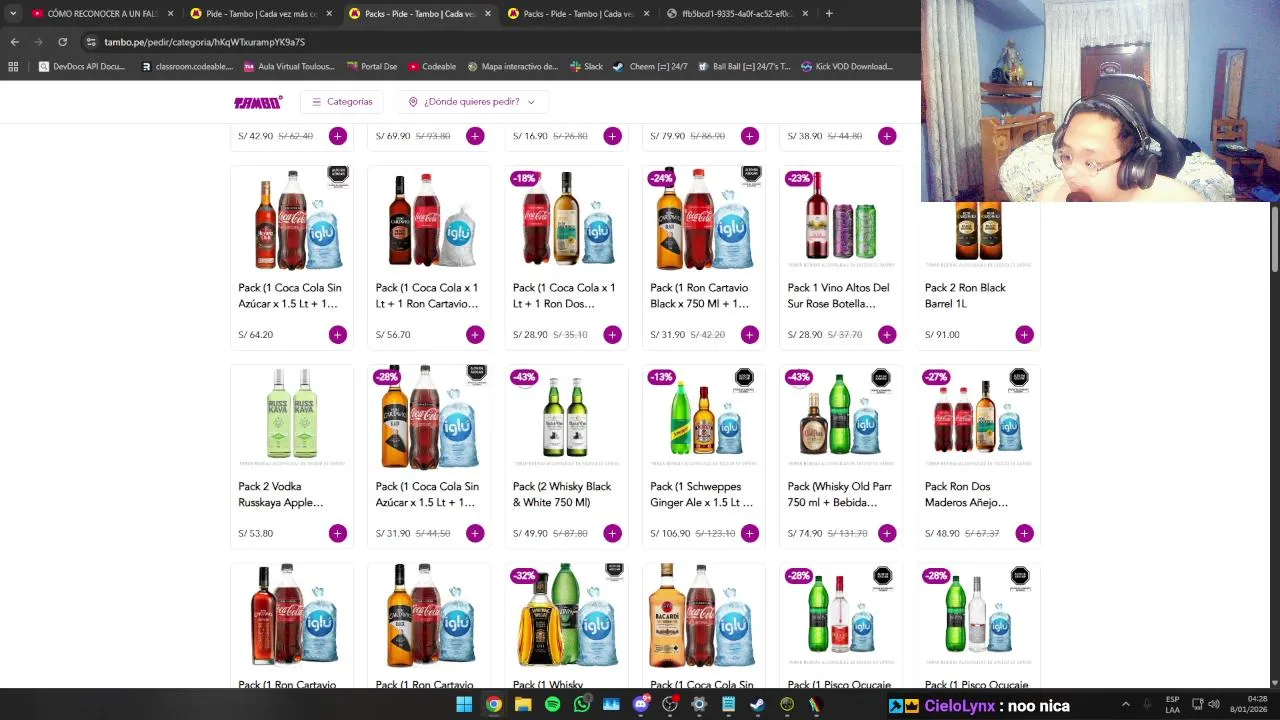The image size is (1280, 720).
Task: Open Slack bookmark
Action: click(x=586, y=67)
